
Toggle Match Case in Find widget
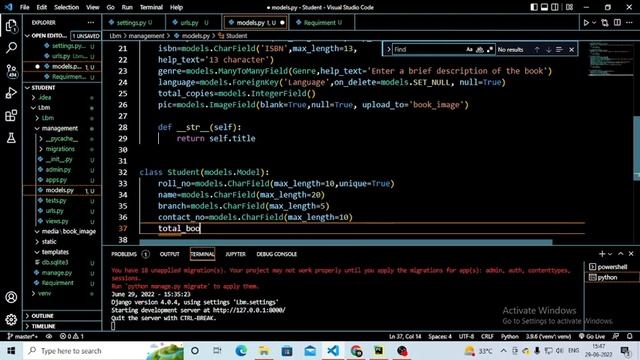(469, 49)
